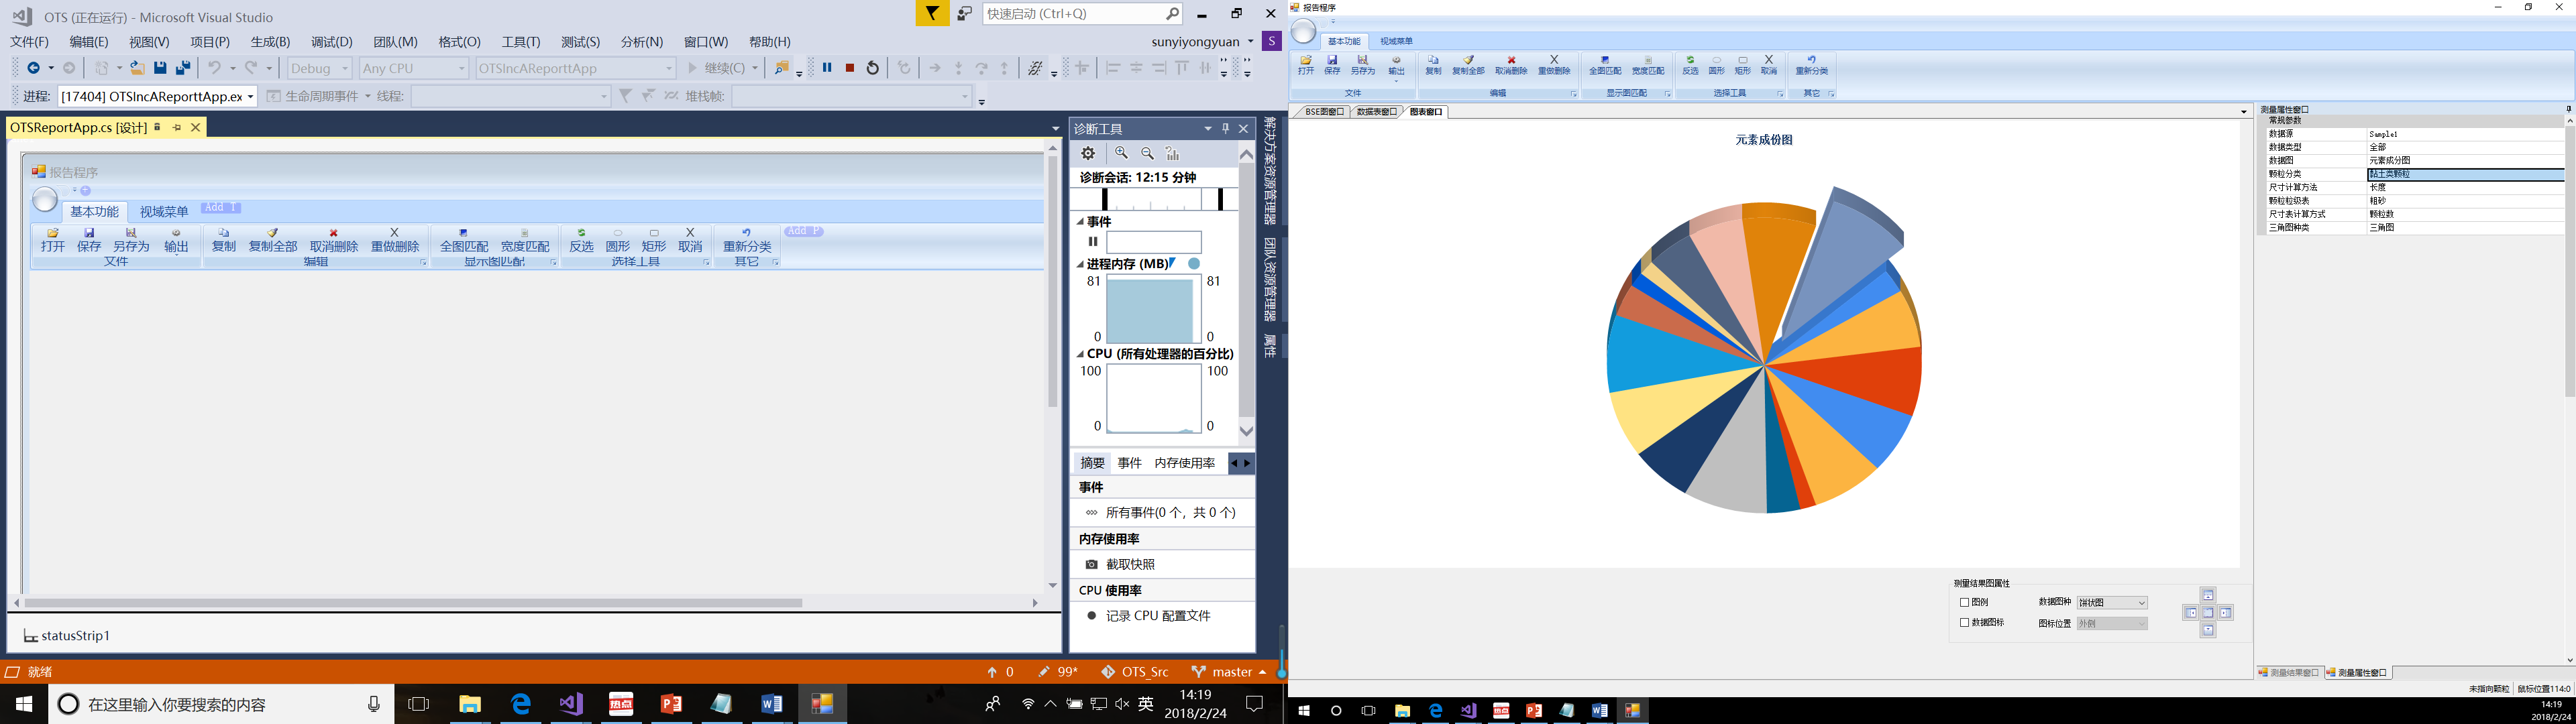Enable the 图例 legend checkbox
The height and width of the screenshot is (724, 2576).
click(1964, 603)
